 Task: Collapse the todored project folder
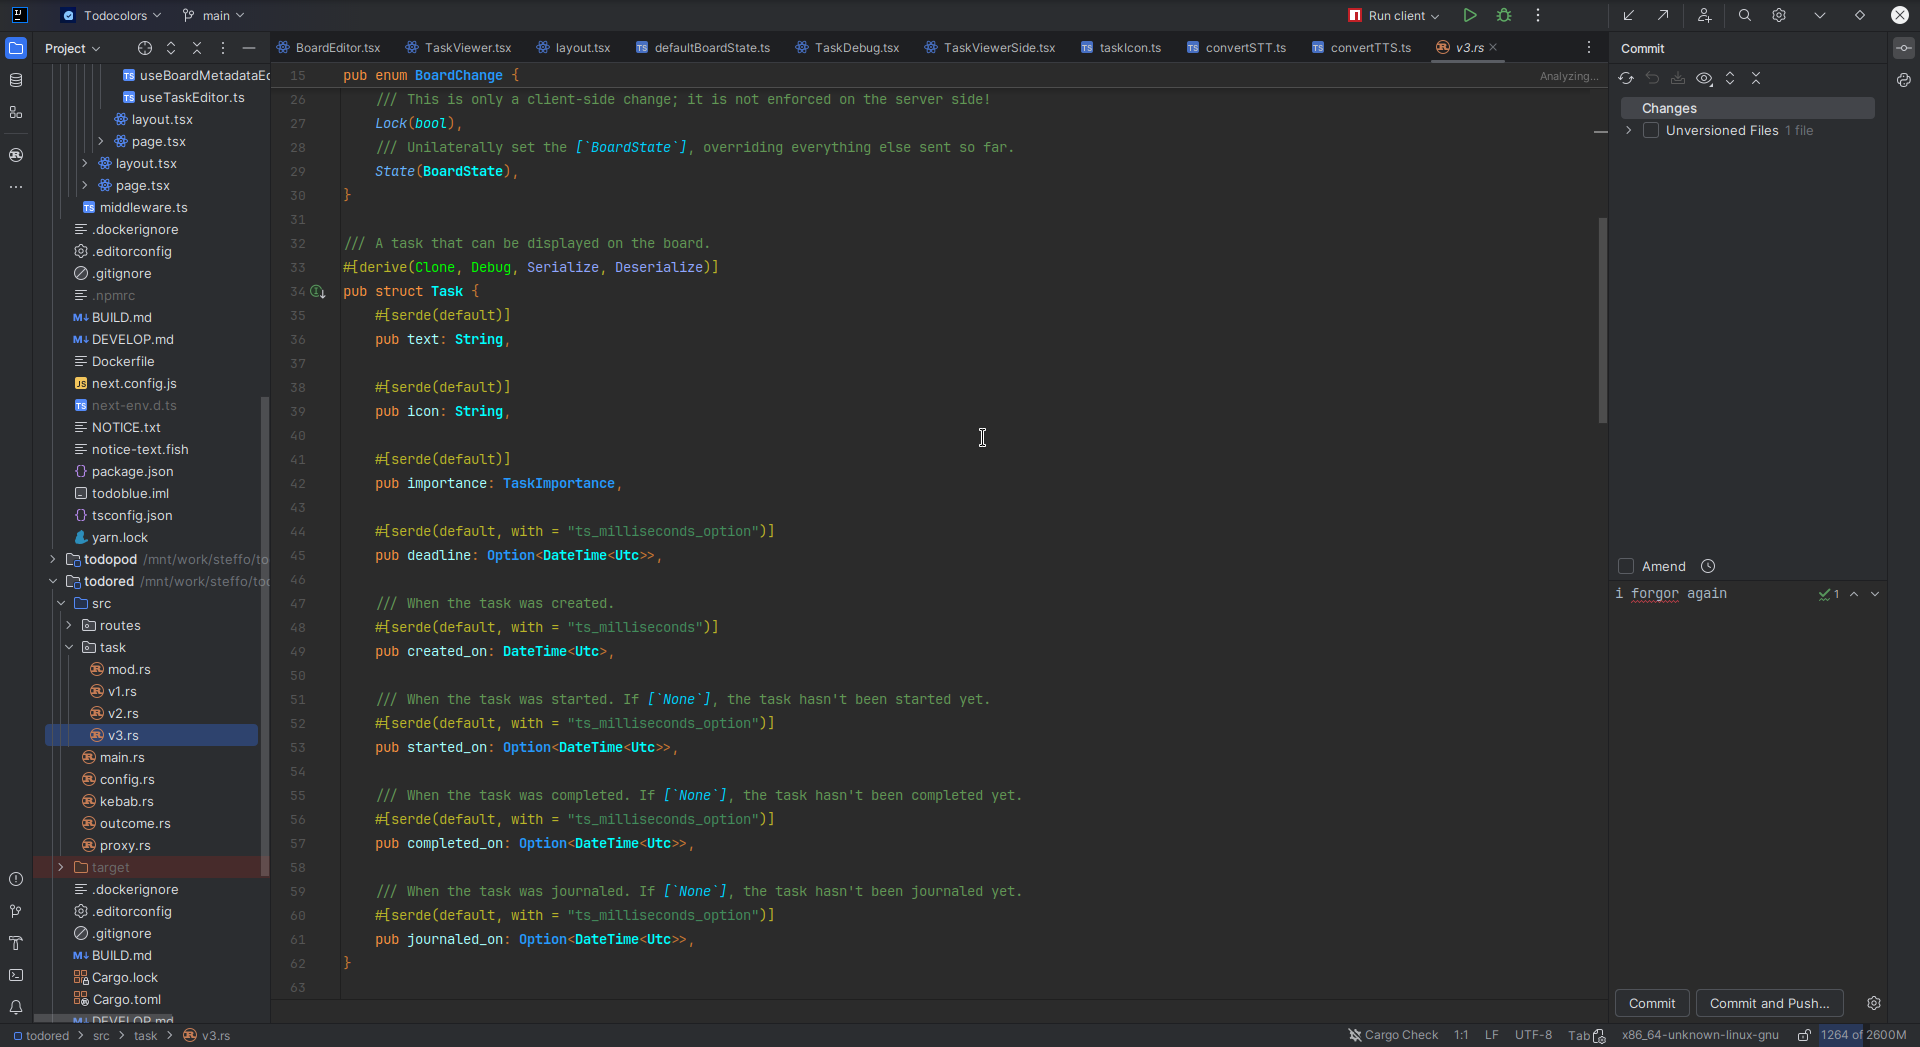(x=53, y=581)
